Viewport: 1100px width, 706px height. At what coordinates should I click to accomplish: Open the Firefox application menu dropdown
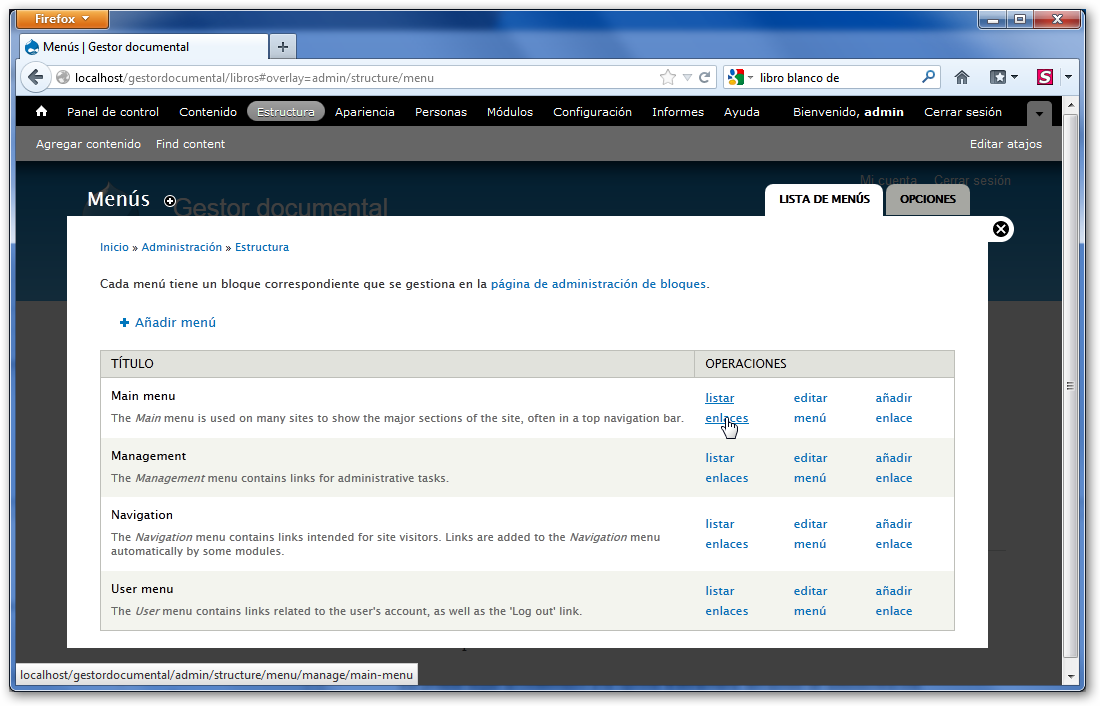click(x=63, y=19)
